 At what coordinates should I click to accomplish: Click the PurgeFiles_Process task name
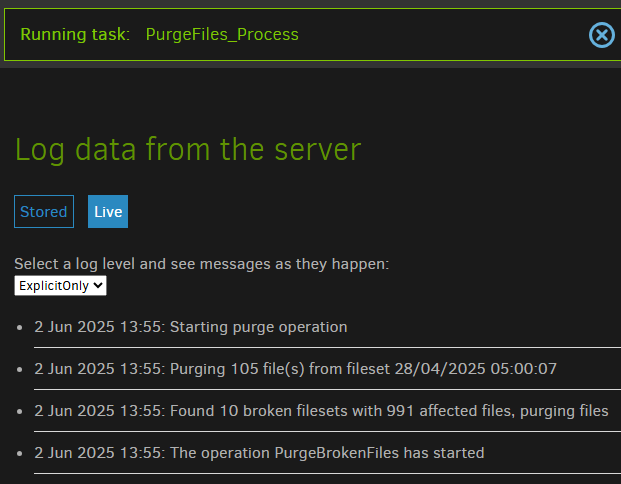point(222,34)
